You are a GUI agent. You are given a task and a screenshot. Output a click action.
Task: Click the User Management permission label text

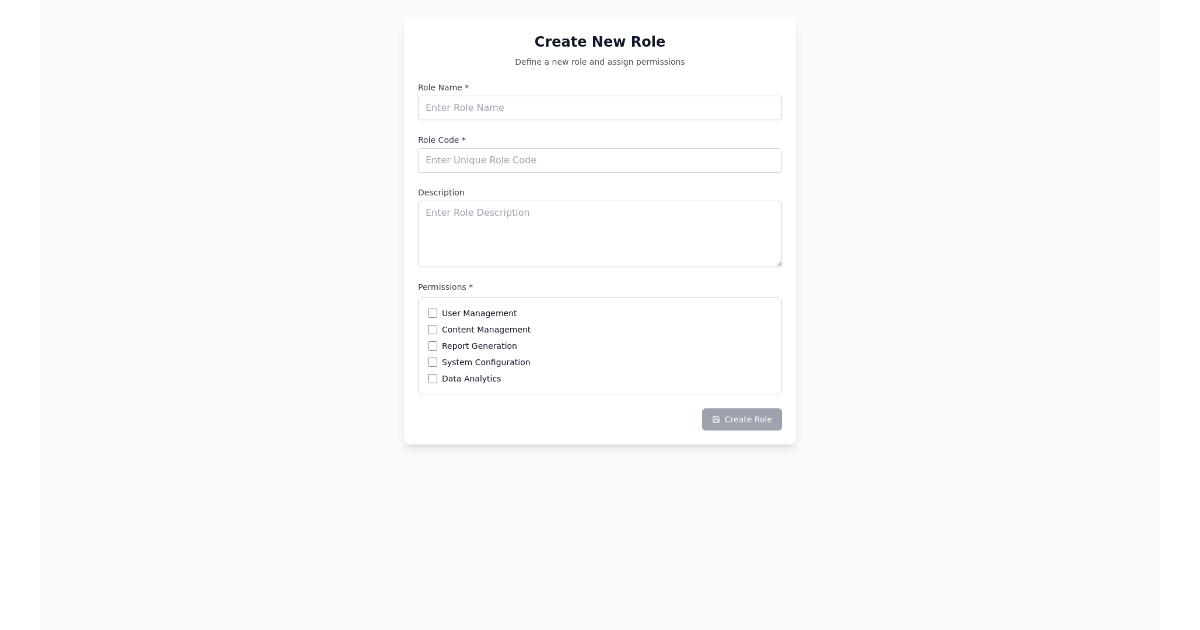coord(479,313)
